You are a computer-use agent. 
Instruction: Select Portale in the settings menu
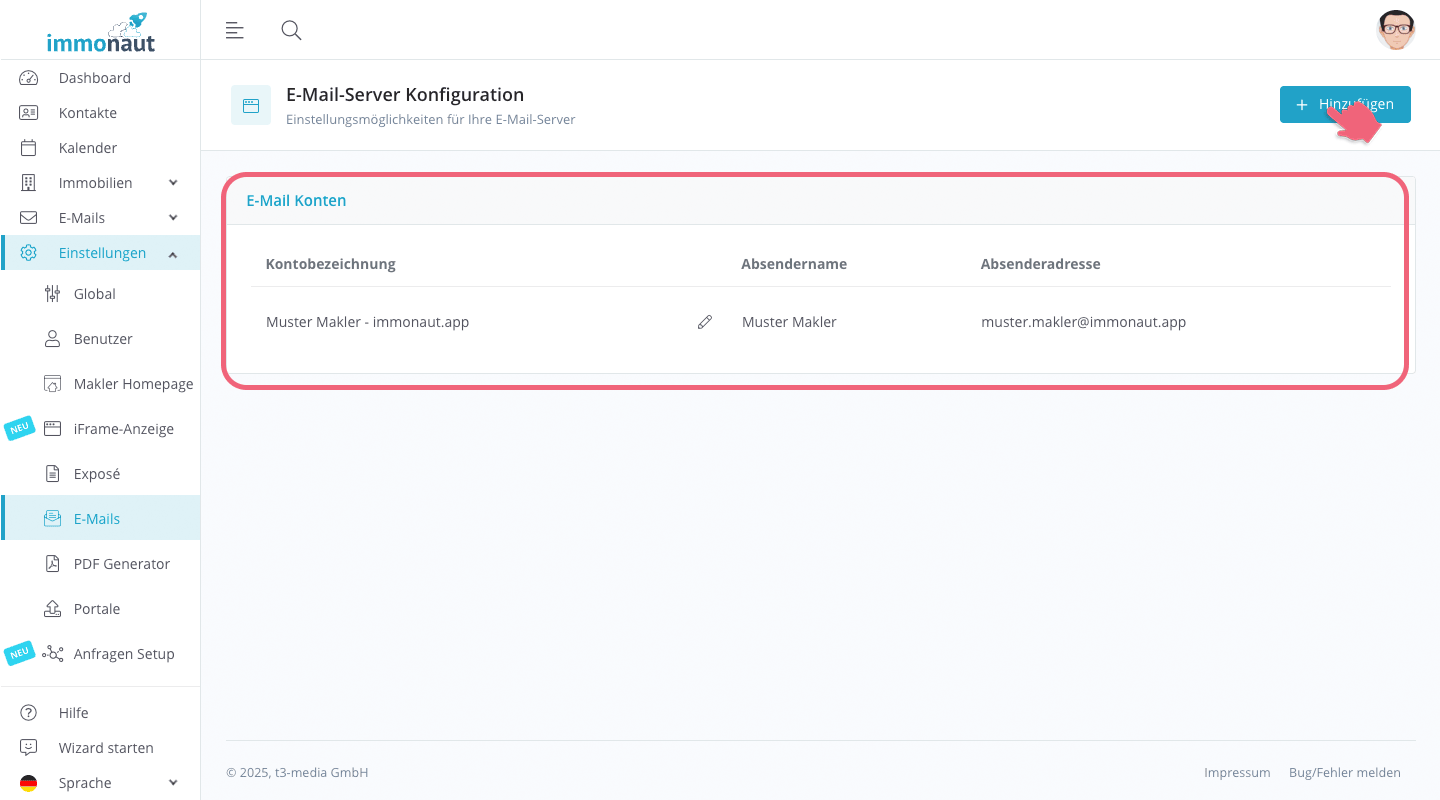tap(96, 609)
